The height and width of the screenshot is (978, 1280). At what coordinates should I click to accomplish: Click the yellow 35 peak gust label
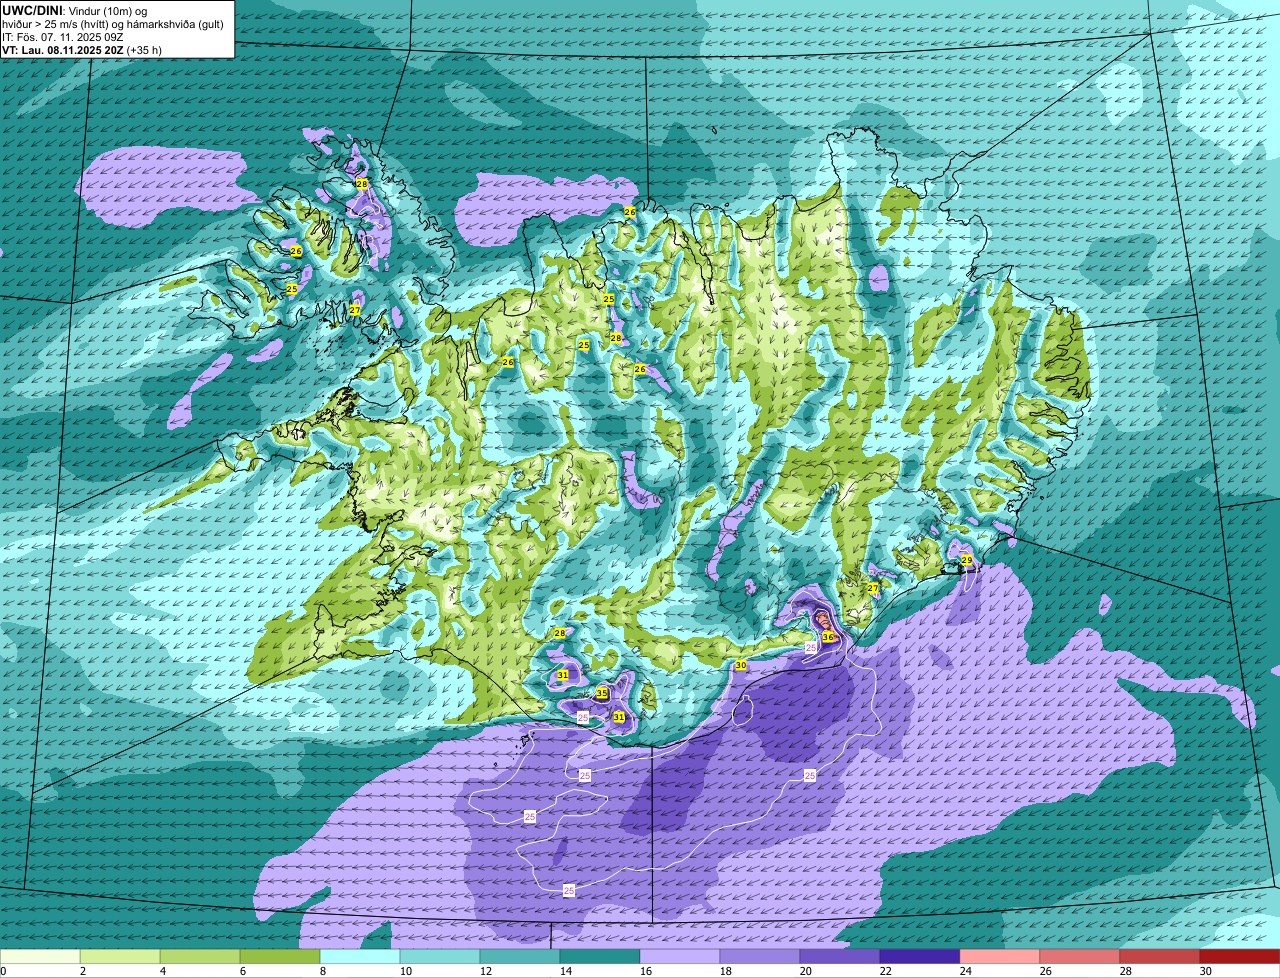point(602,693)
